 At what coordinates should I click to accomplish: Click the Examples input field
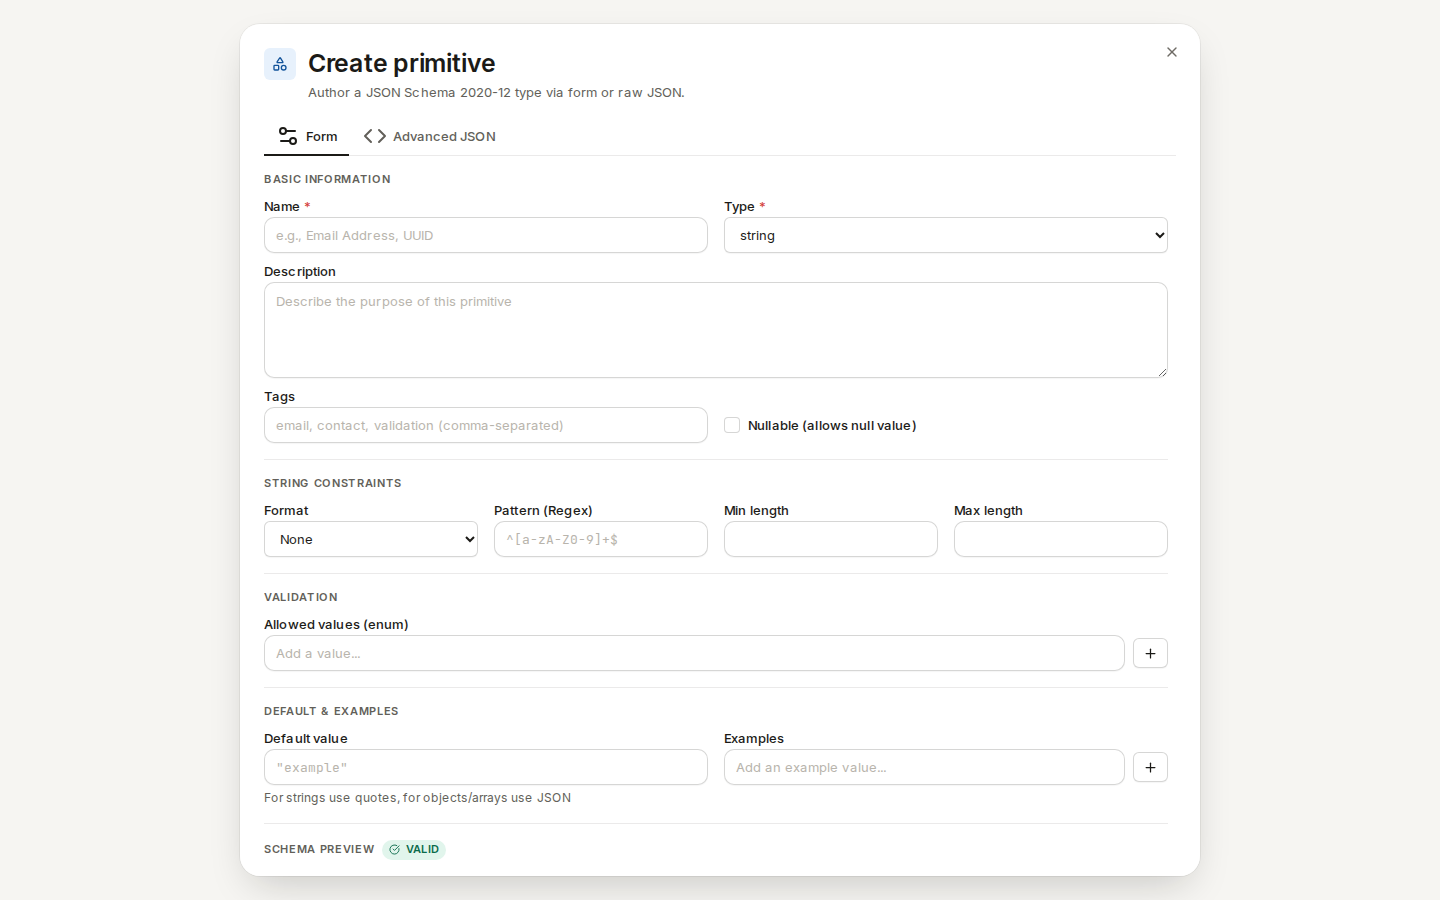[924, 767]
